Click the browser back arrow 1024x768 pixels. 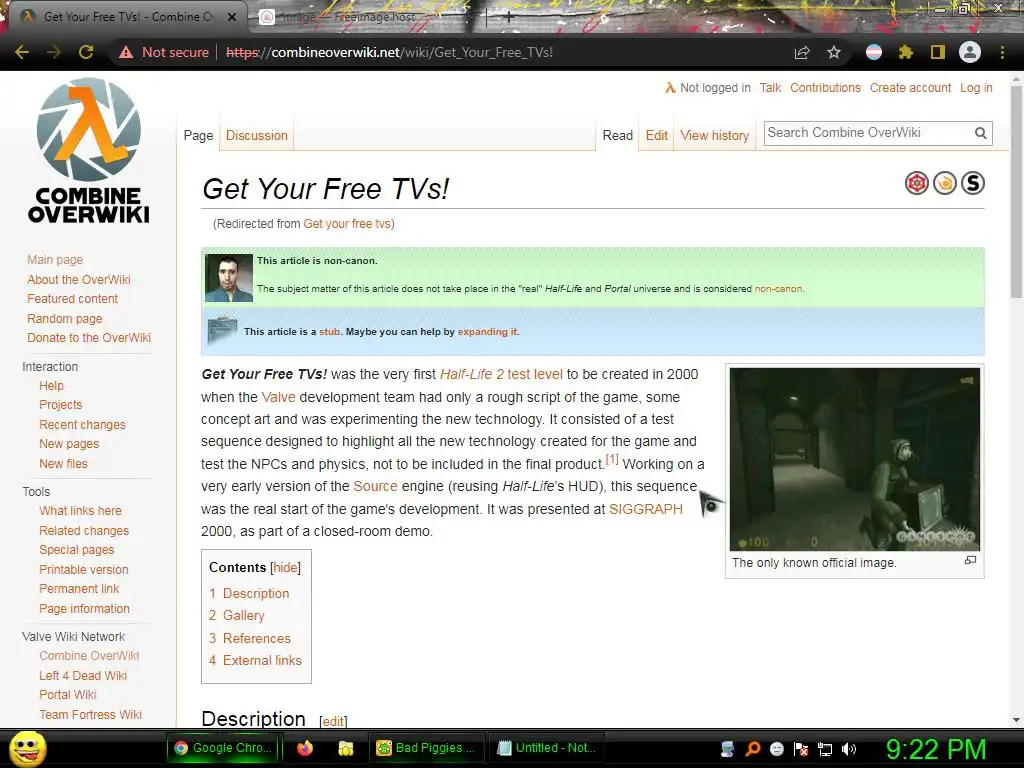point(22,52)
